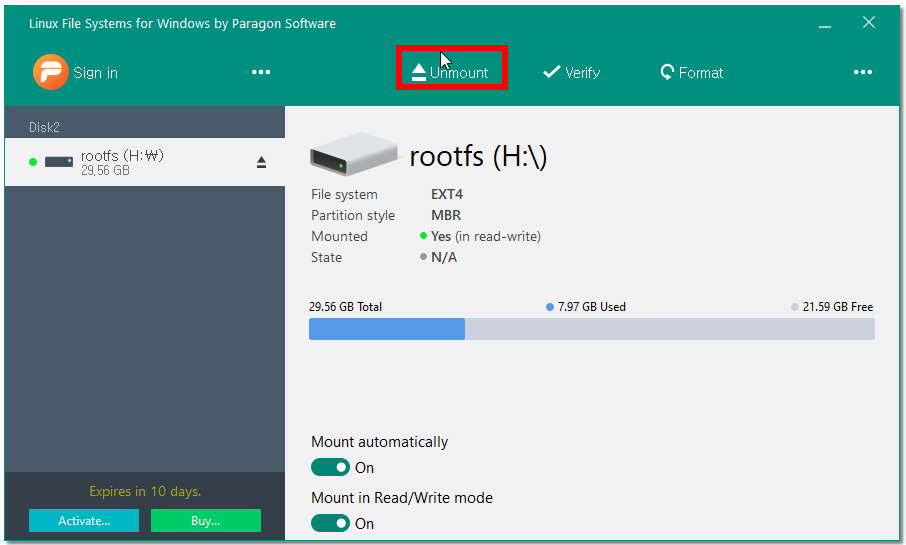Click the Paragon logo icon

coord(51,72)
